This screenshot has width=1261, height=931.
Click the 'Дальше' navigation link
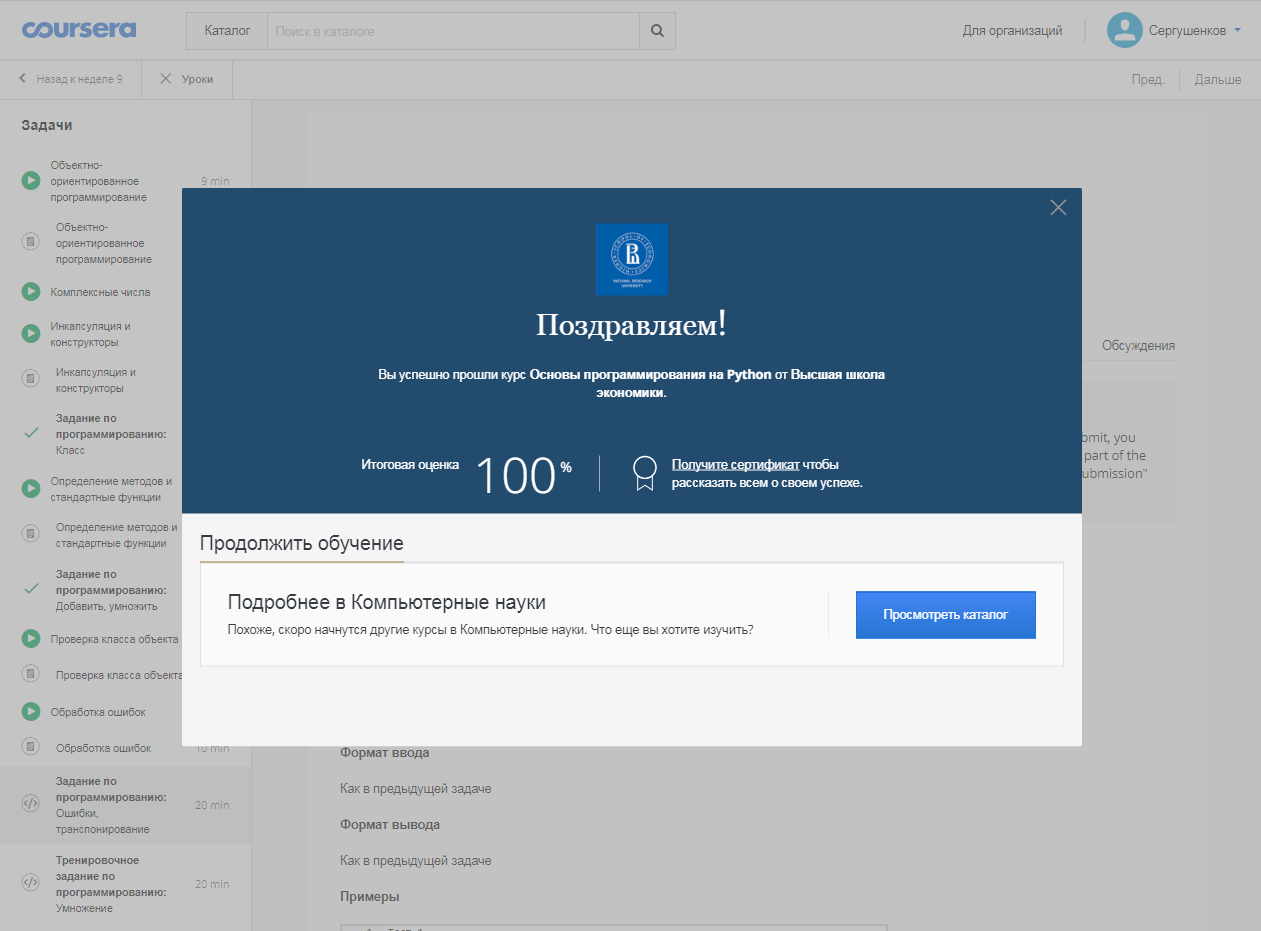(1218, 80)
